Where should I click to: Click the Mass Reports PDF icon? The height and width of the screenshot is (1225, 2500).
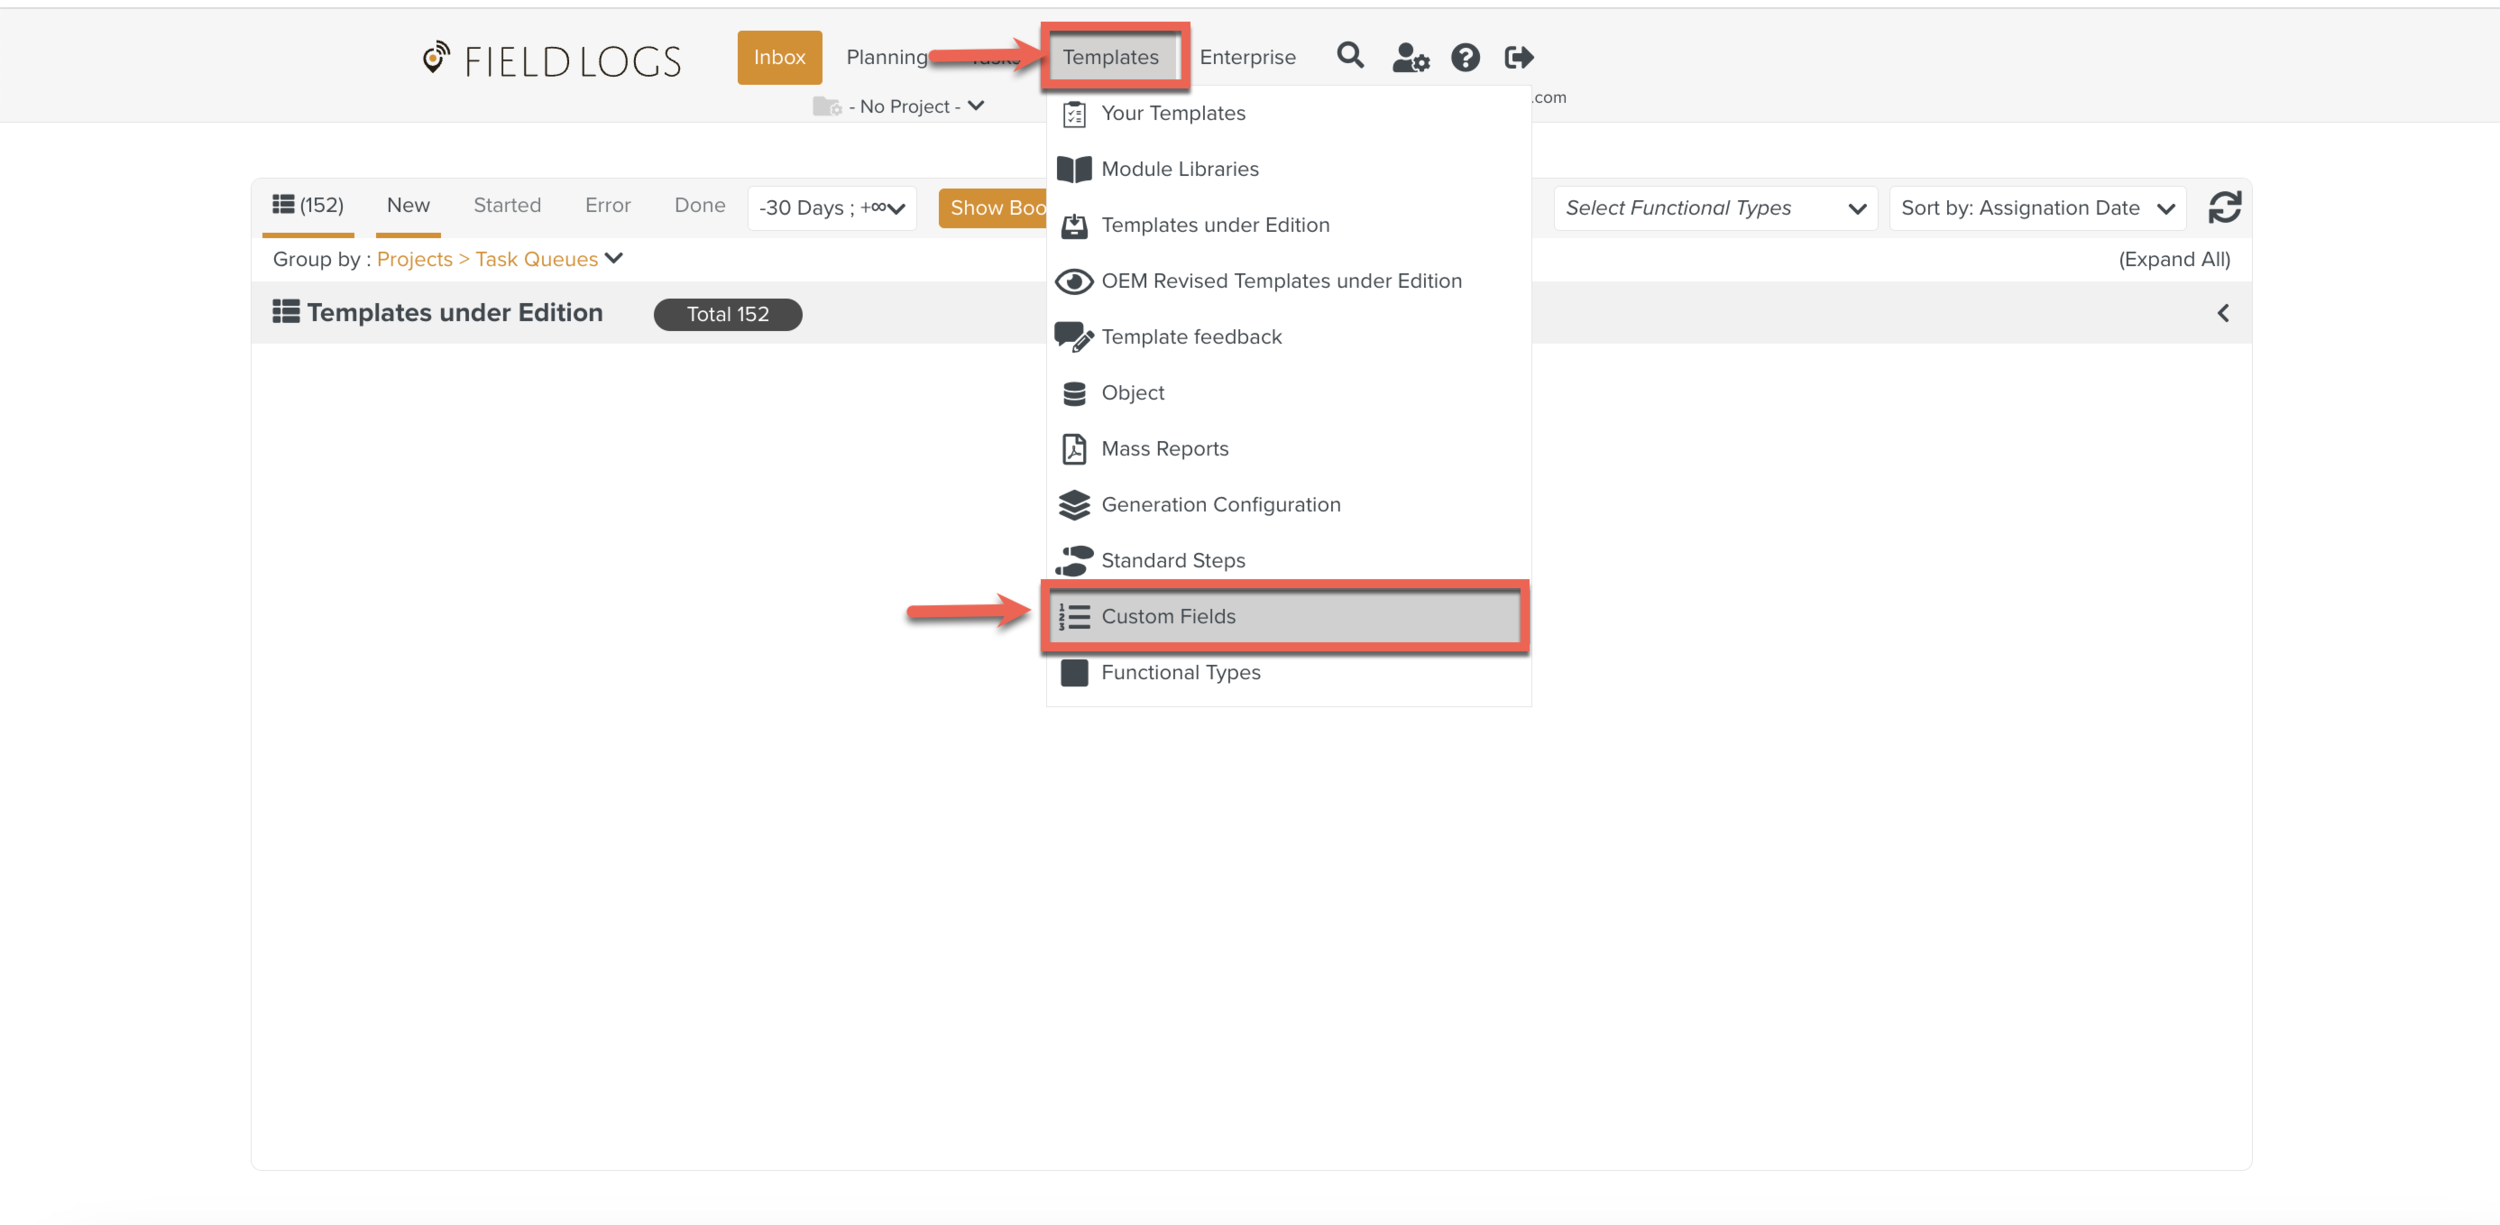[1073, 448]
